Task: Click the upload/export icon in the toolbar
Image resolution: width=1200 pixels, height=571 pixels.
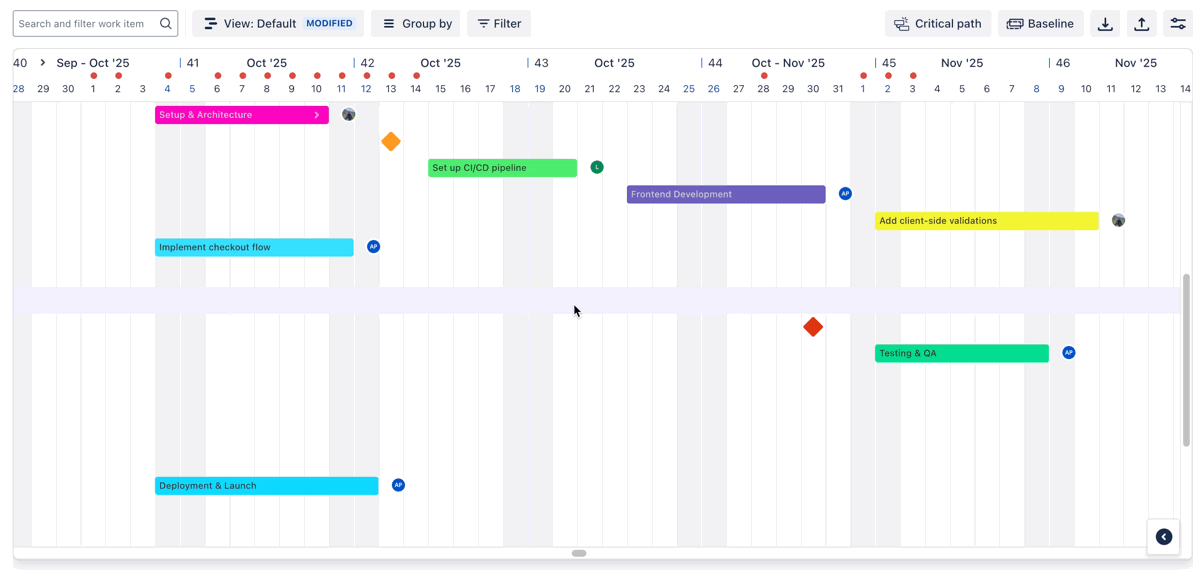Action: (1141, 24)
